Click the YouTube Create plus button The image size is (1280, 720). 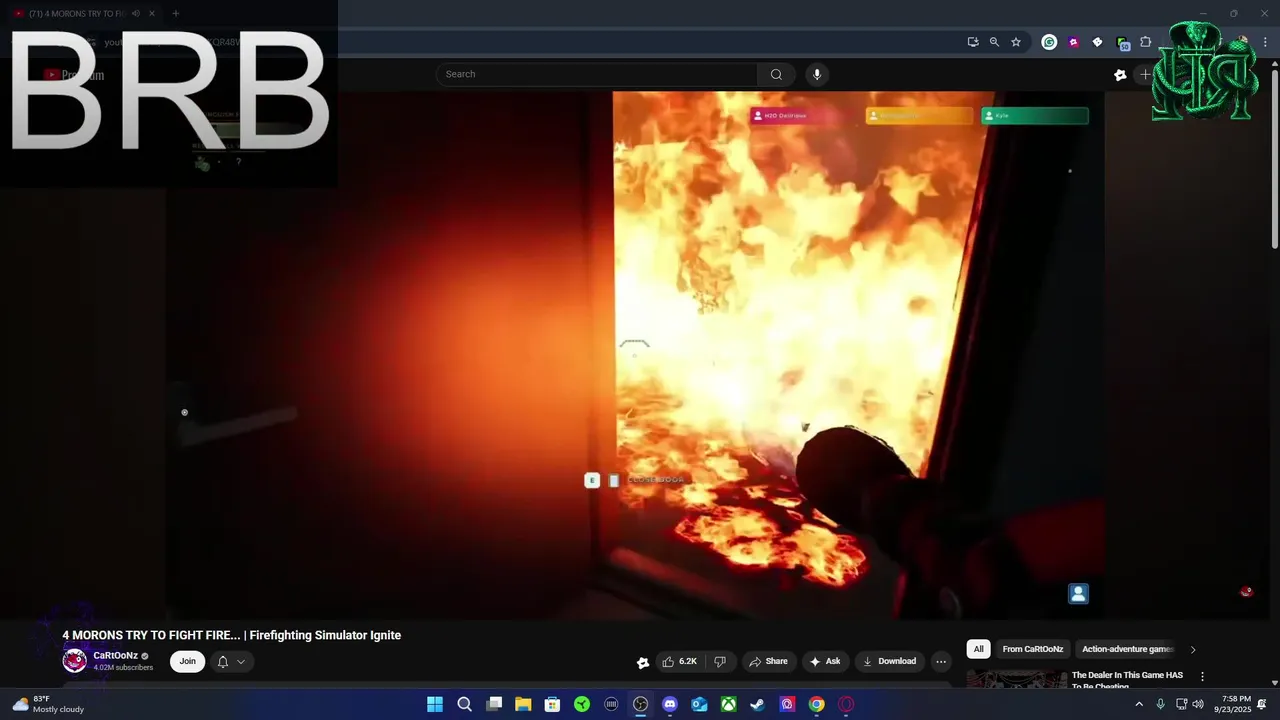(1146, 75)
